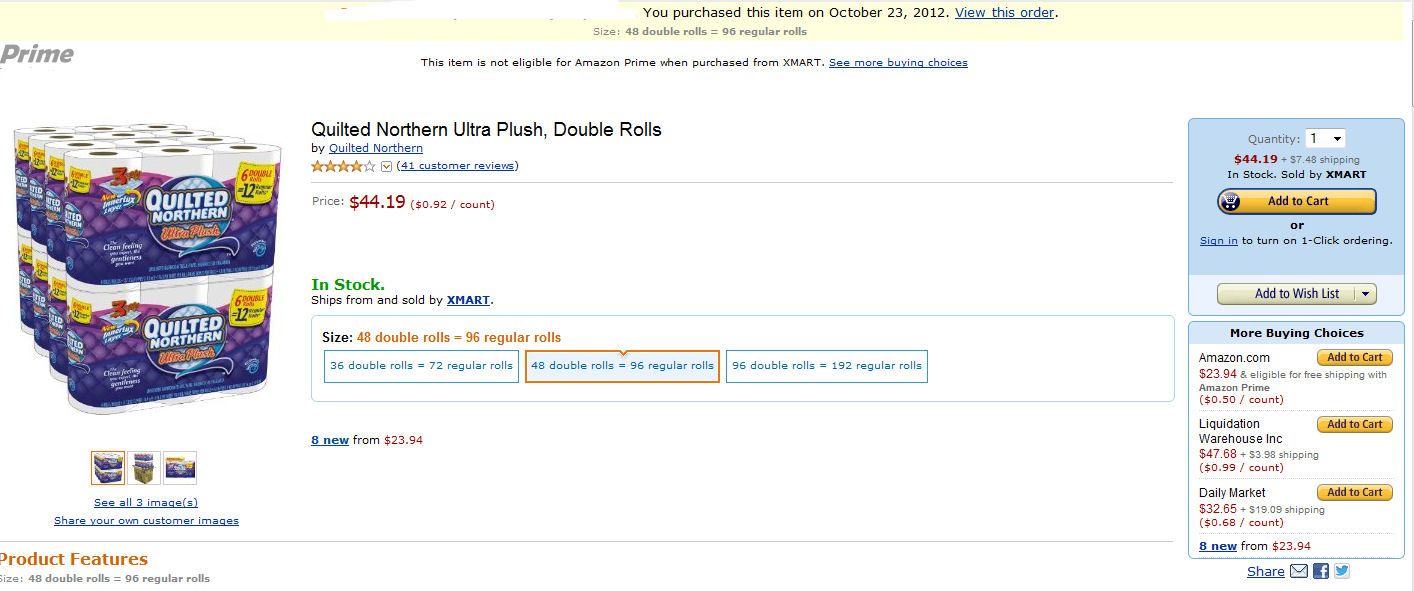Share product on Twitter icon
The height and width of the screenshot is (591, 1414).
coord(1342,571)
